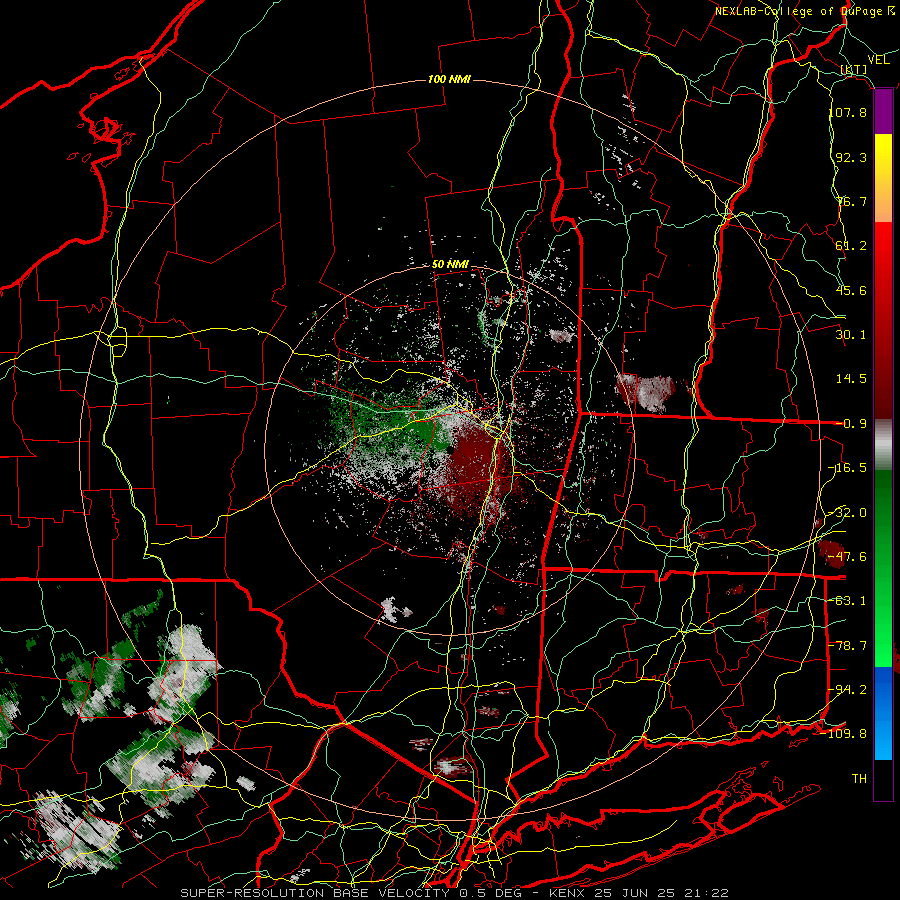The image size is (900, 900).
Task: Click the Super-Resolution Base Velocity caption
Action: pos(454,893)
